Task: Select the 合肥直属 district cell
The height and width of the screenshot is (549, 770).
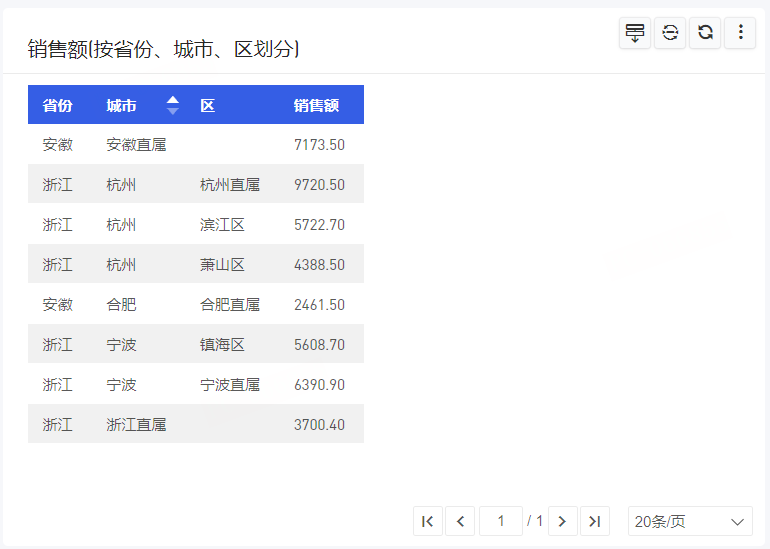Action: point(230,305)
